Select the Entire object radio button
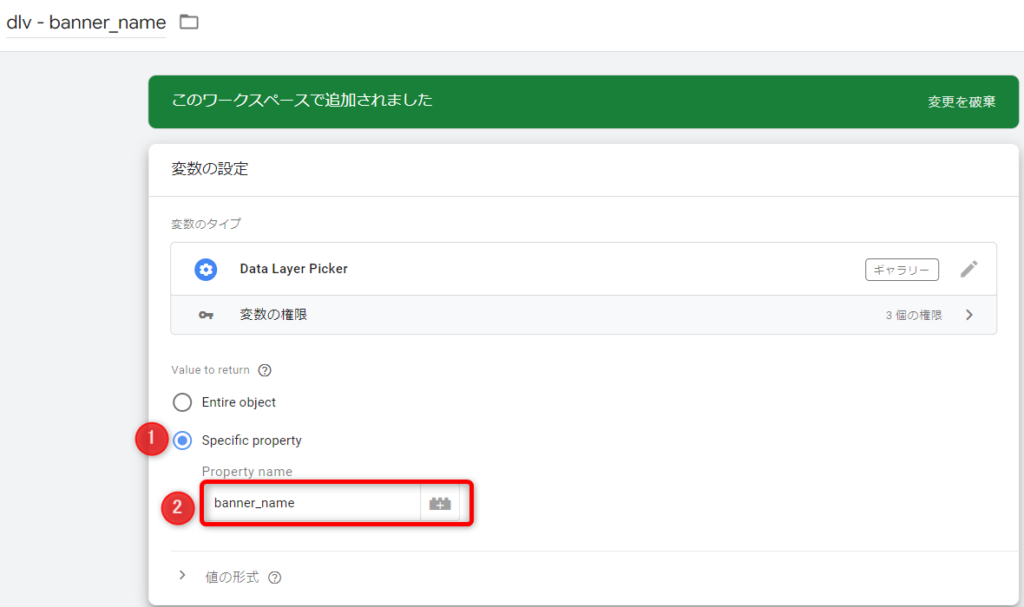Screen dimensions: 1024x607 click(182, 402)
